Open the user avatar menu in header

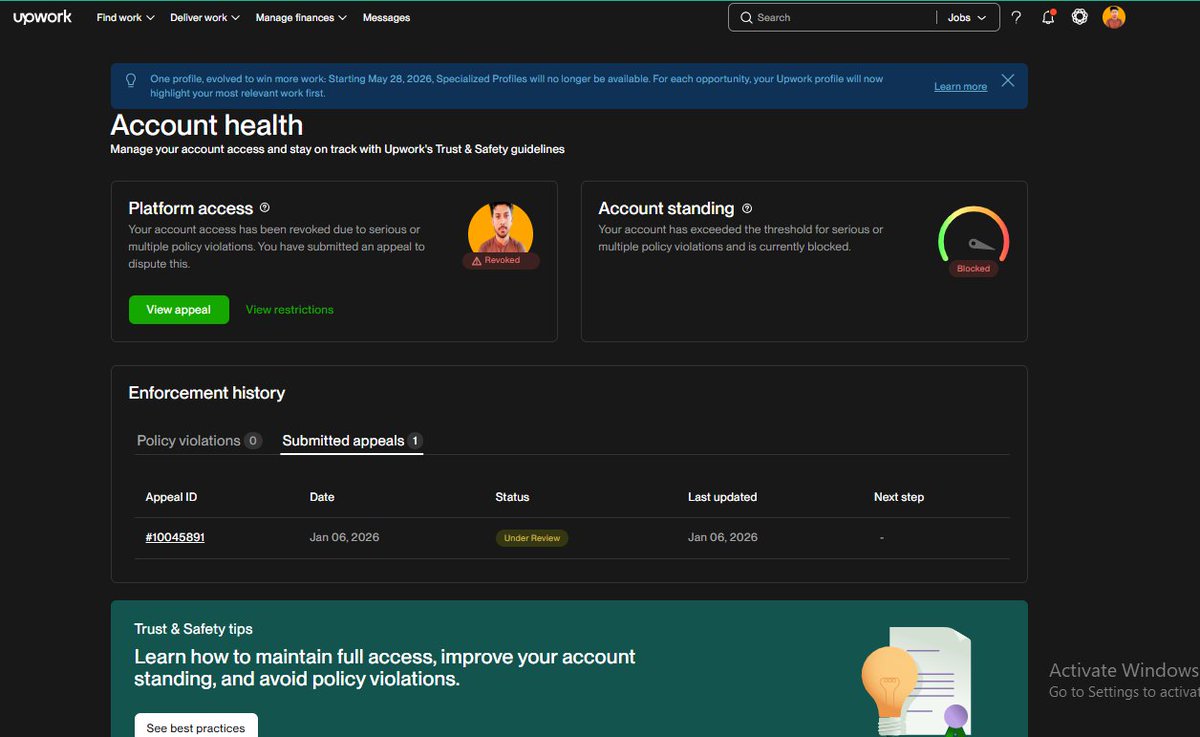tap(1114, 17)
